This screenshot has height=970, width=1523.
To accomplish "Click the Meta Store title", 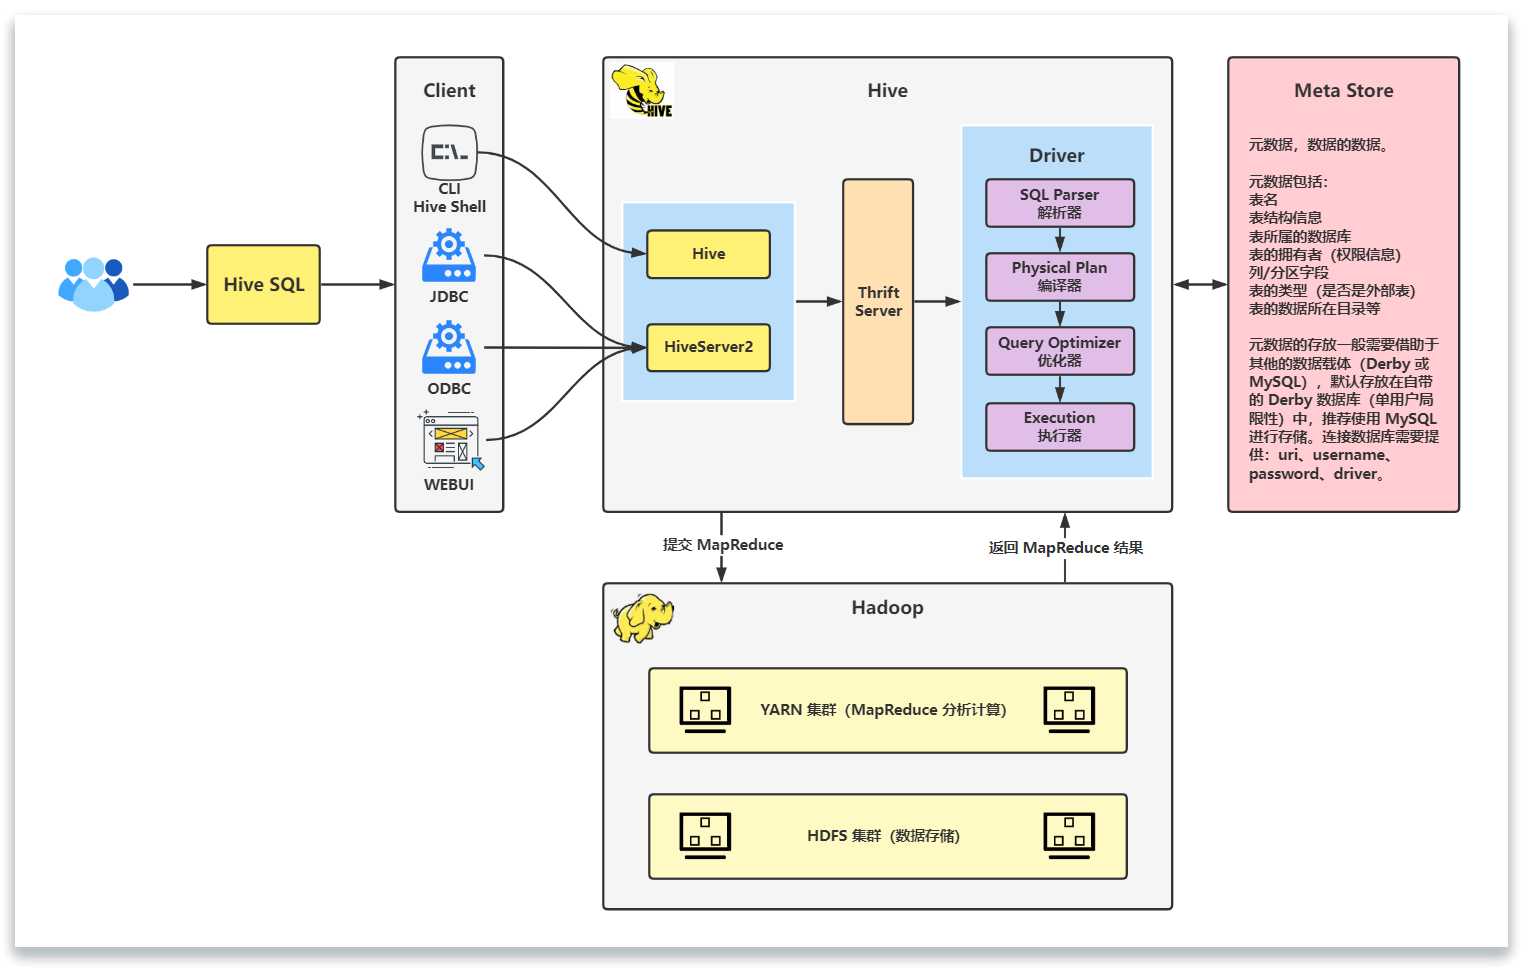I will 1344,90.
